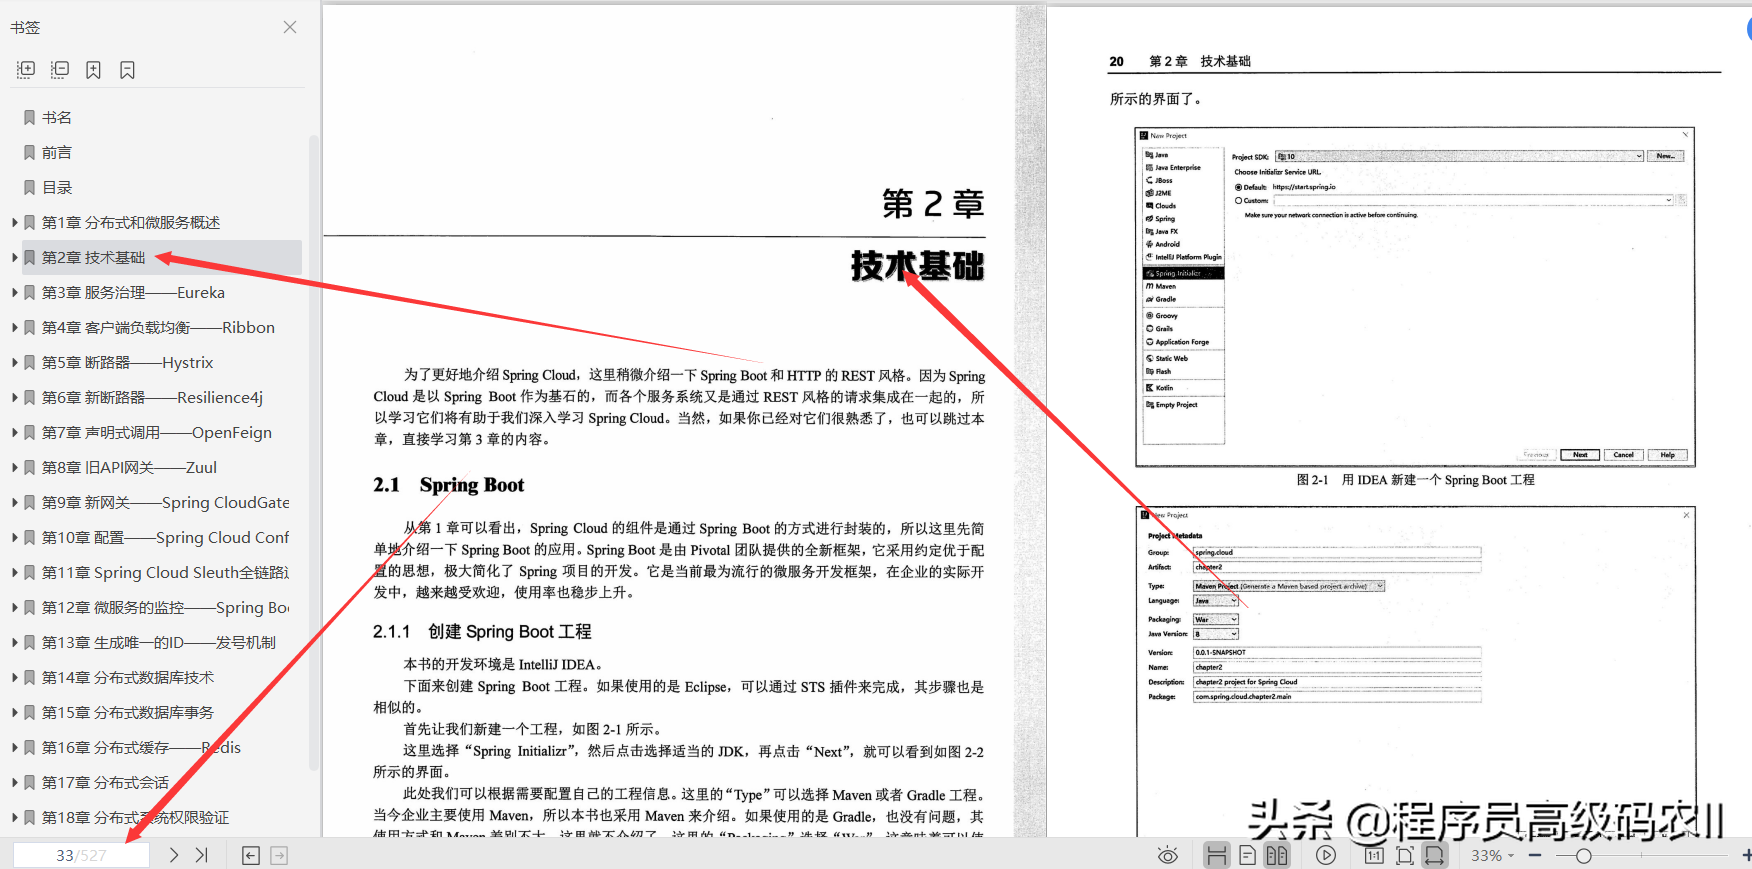Image resolution: width=1752 pixels, height=869 pixels.
Task: Click the page number field showing 33/527
Action: click(81, 855)
